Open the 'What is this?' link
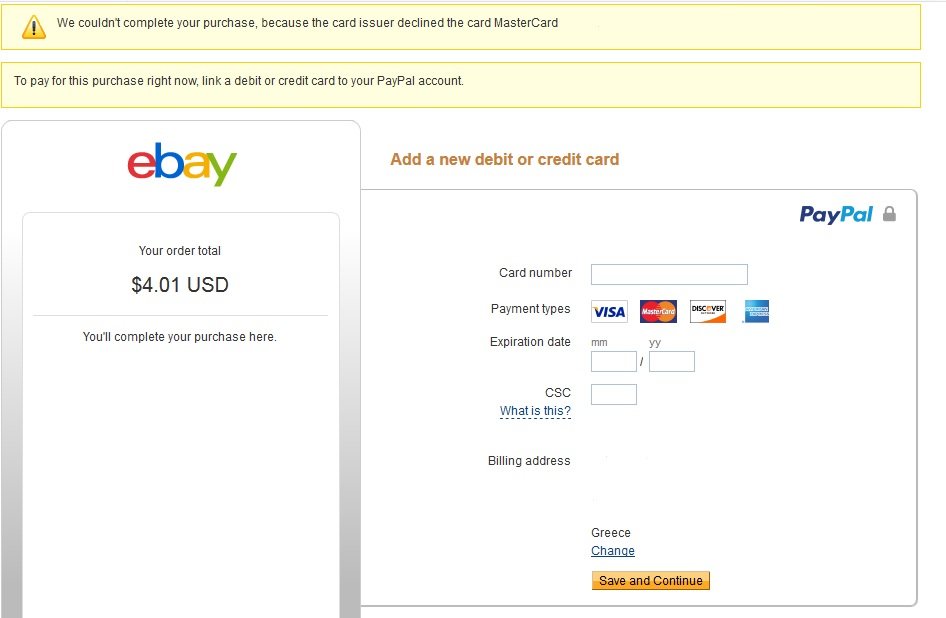Image resolution: width=946 pixels, height=618 pixels. click(535, 411)
